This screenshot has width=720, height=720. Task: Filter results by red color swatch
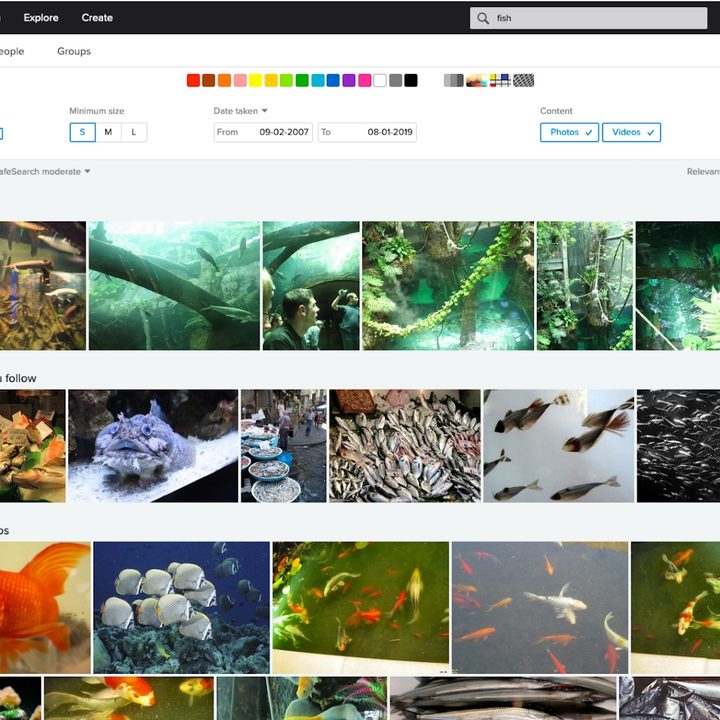[x=193, y=81]
